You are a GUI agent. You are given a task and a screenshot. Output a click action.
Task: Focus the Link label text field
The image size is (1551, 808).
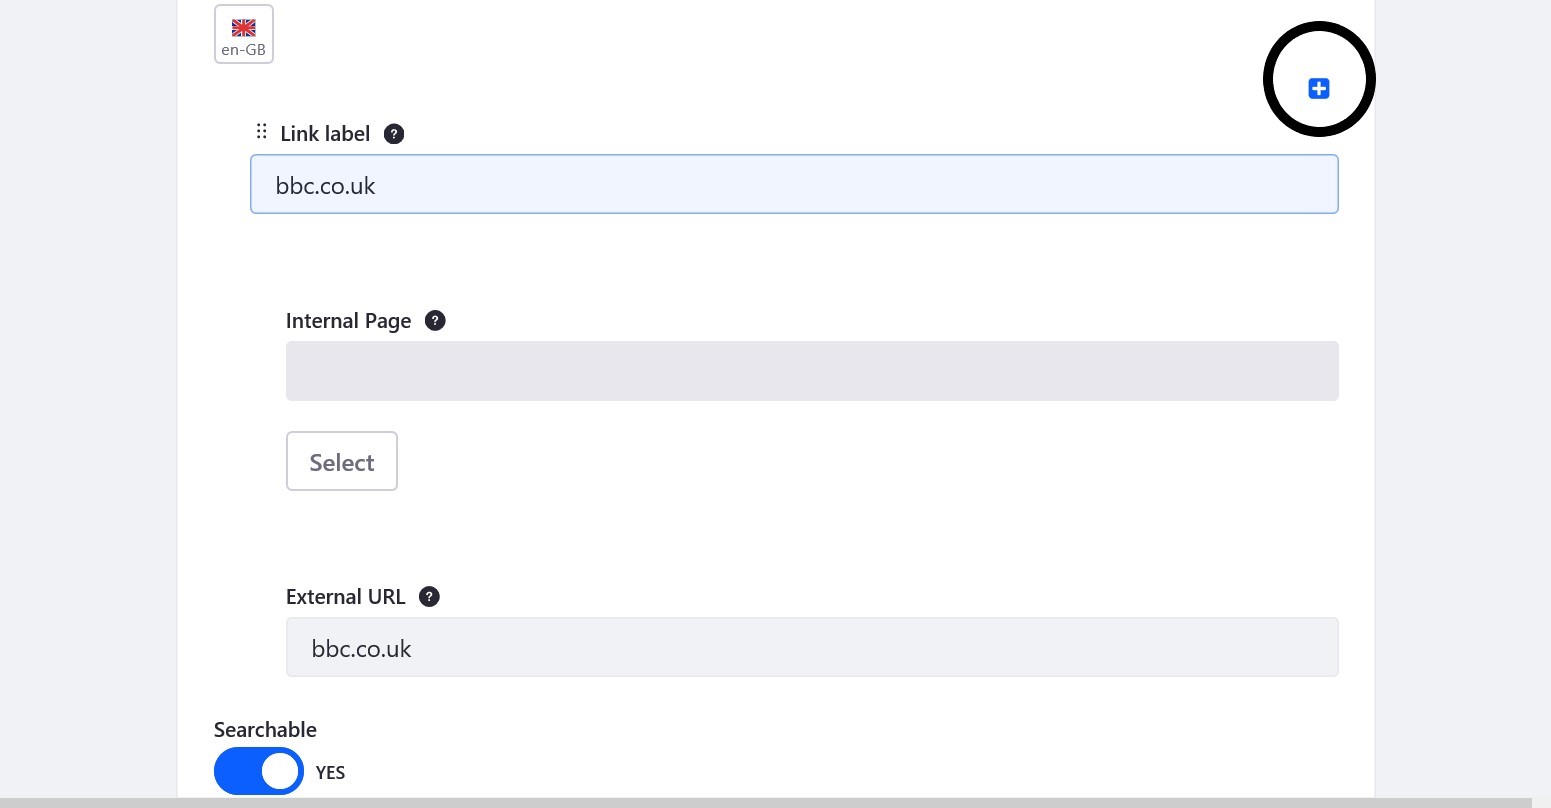[x=794, y=184]
